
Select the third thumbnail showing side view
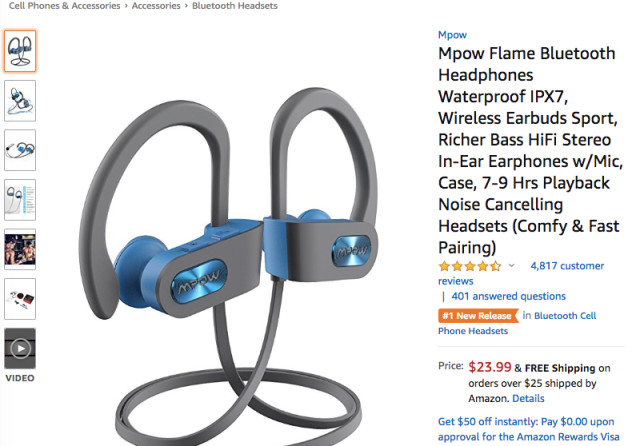tap(20, 150)
